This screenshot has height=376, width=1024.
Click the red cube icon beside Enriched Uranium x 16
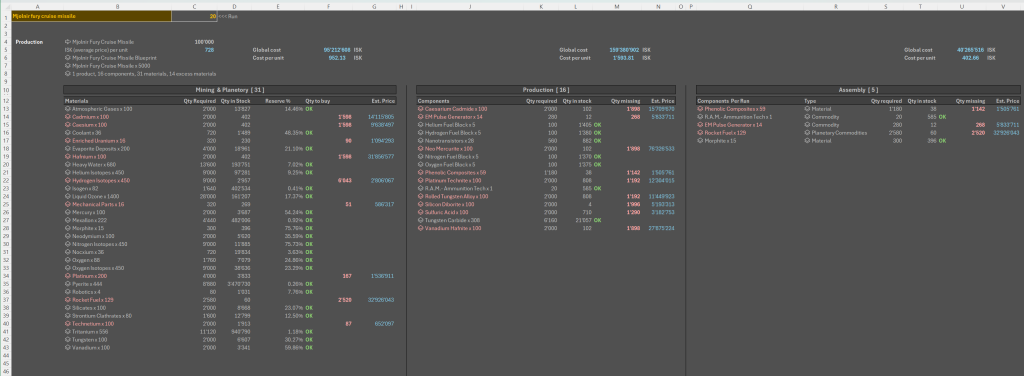click(68, 140)
